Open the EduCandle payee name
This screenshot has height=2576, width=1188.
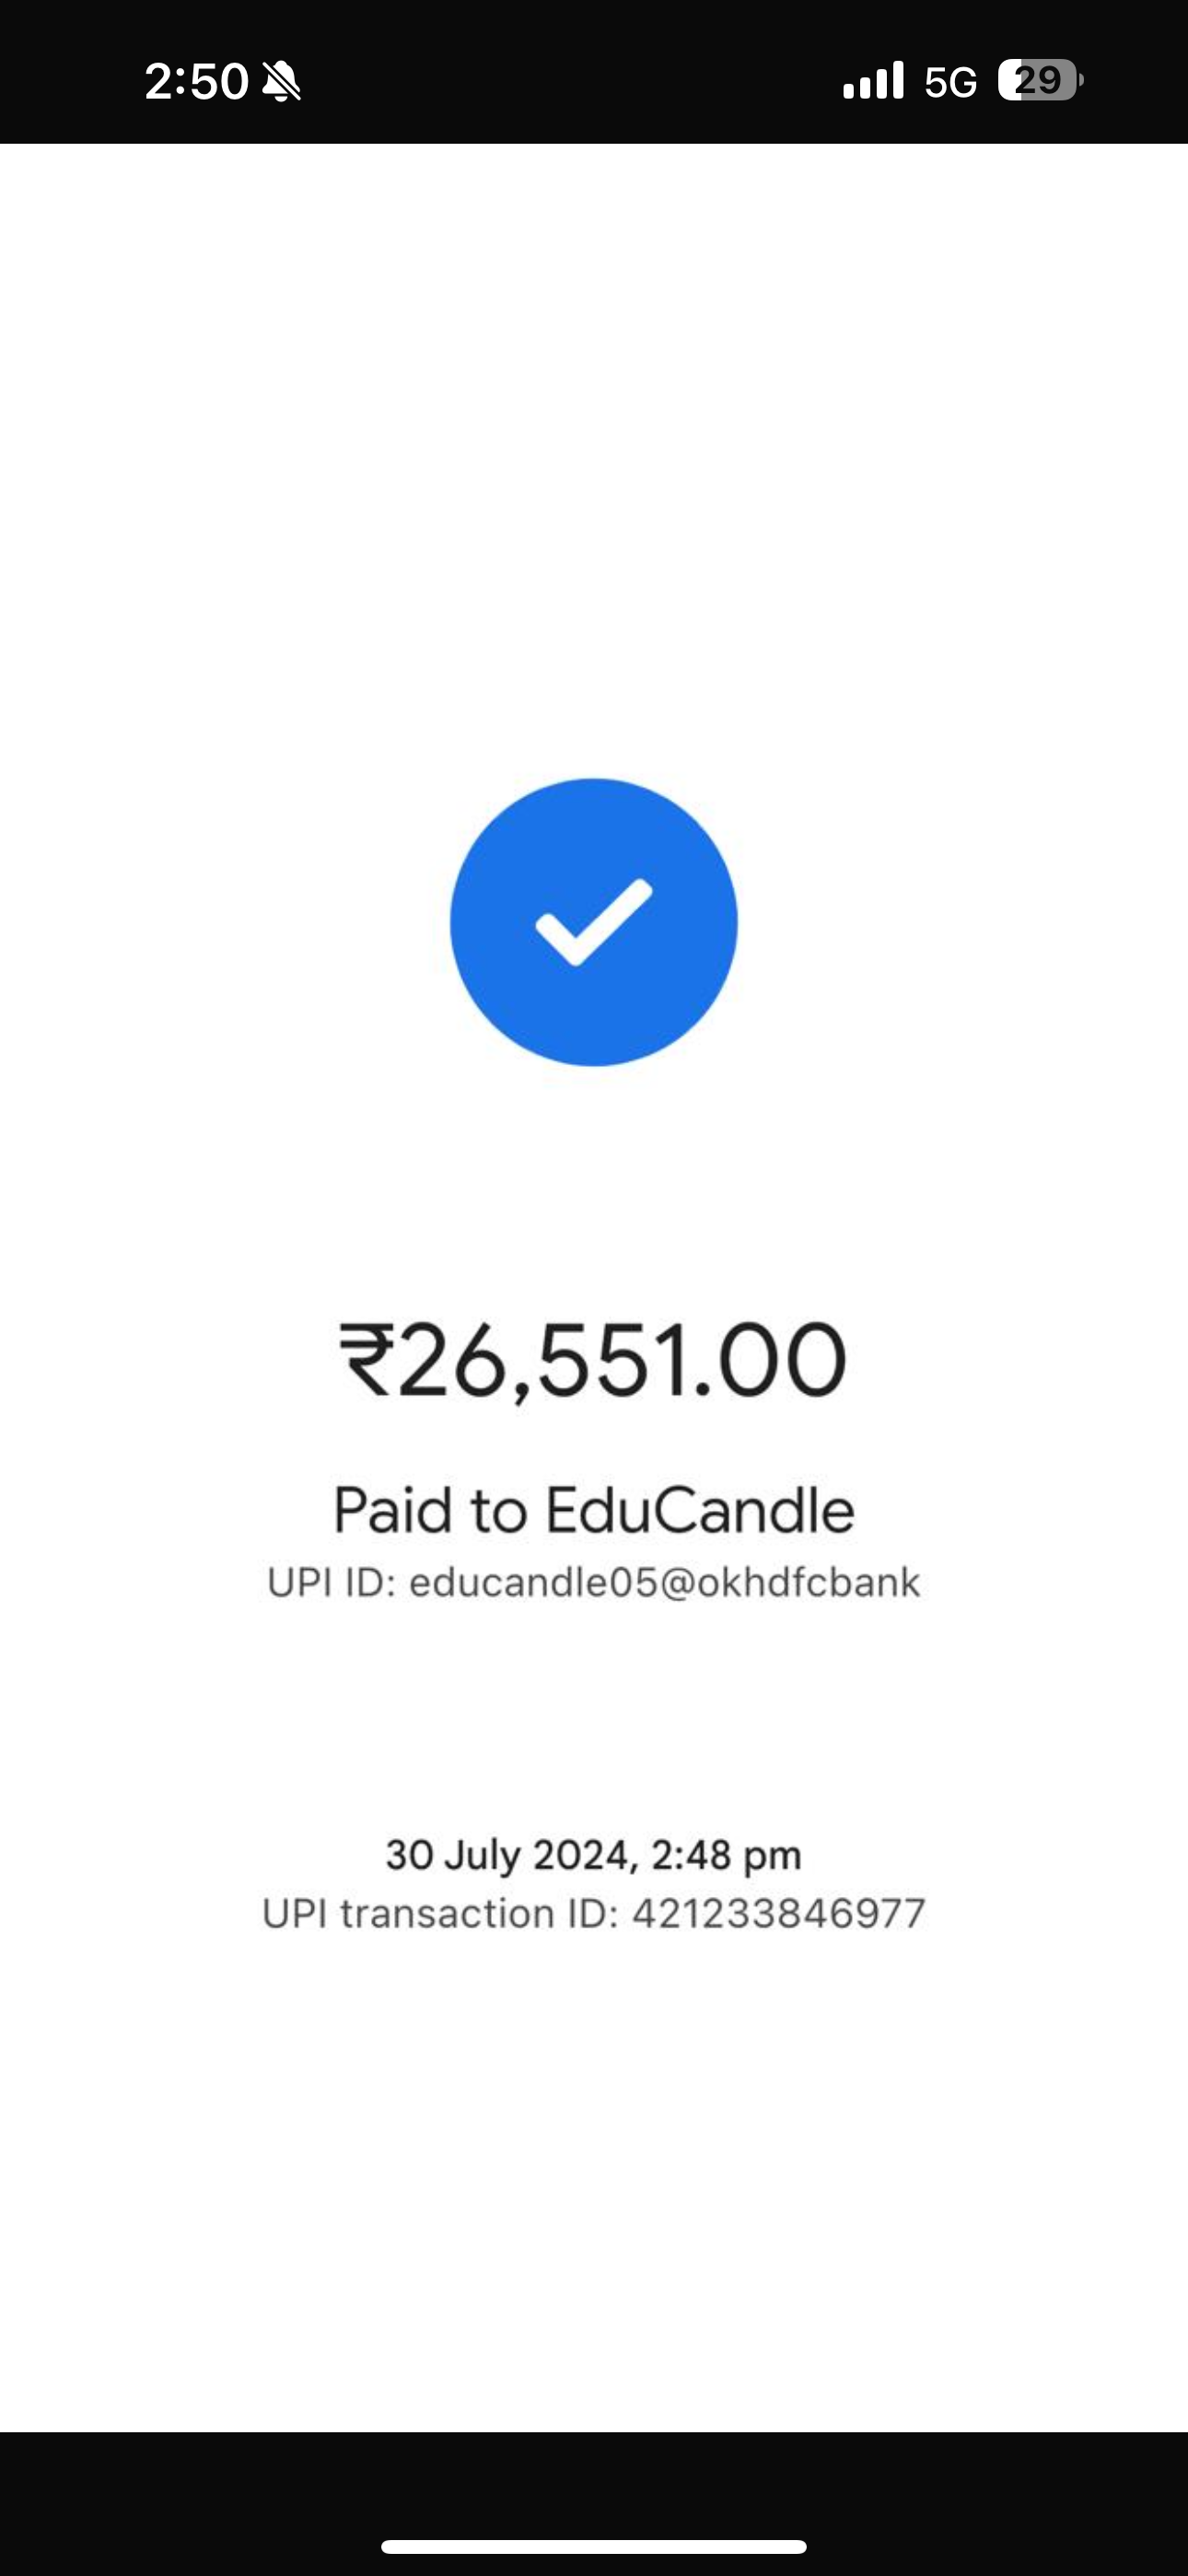[x=700, y=1510]
